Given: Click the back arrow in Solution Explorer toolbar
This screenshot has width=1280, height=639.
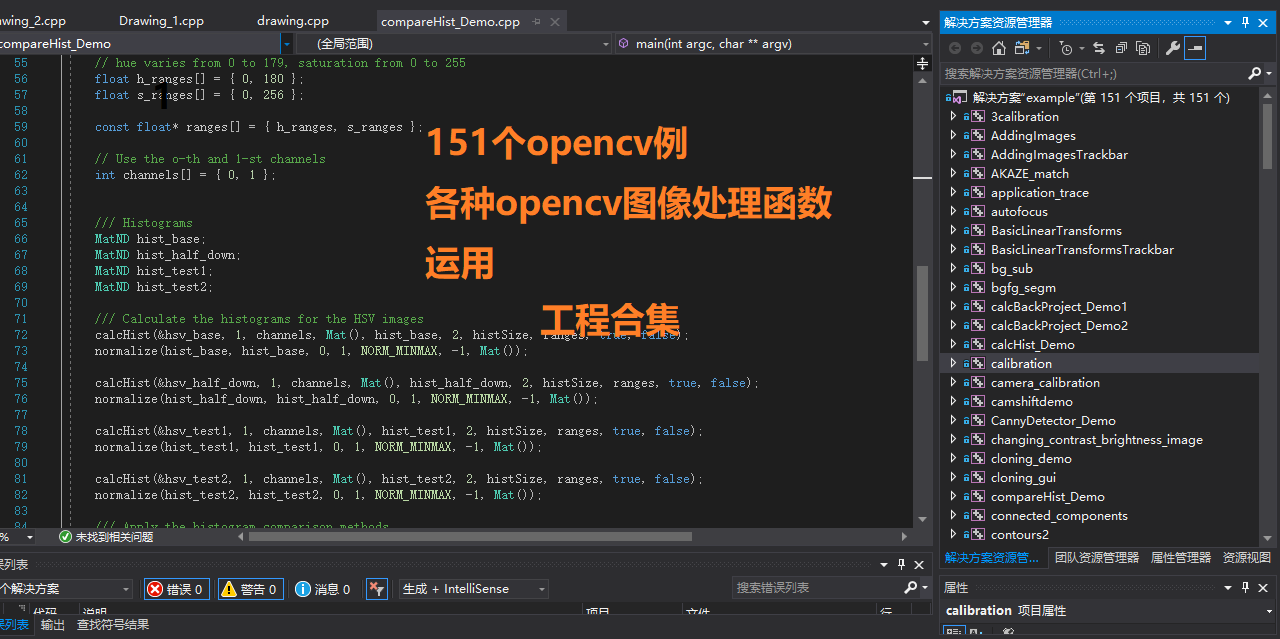Looking at the screenshot, I should pos(955,48).
